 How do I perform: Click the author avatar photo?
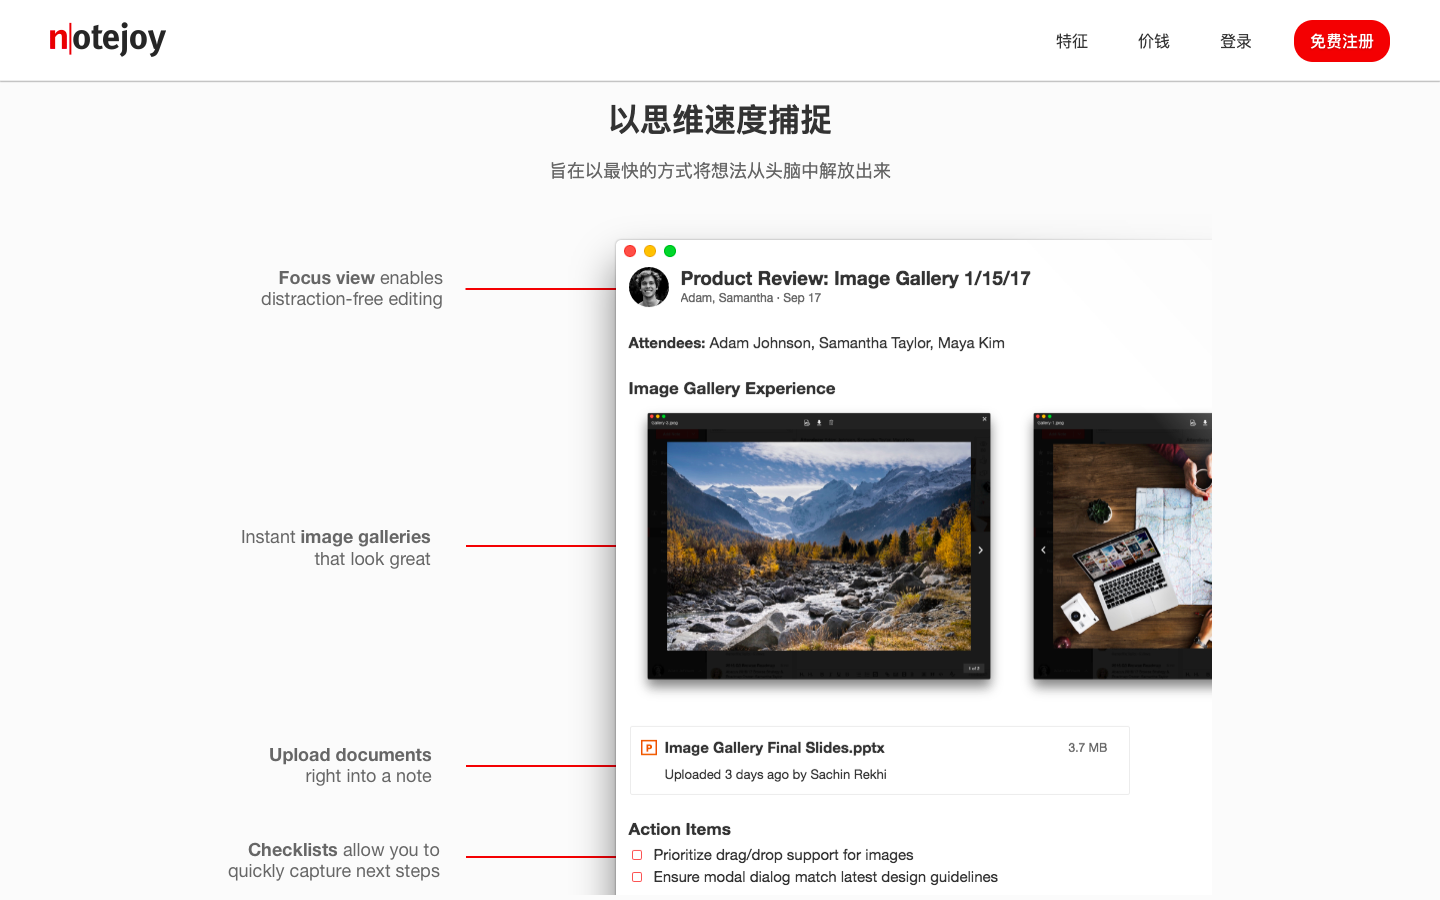648,287
